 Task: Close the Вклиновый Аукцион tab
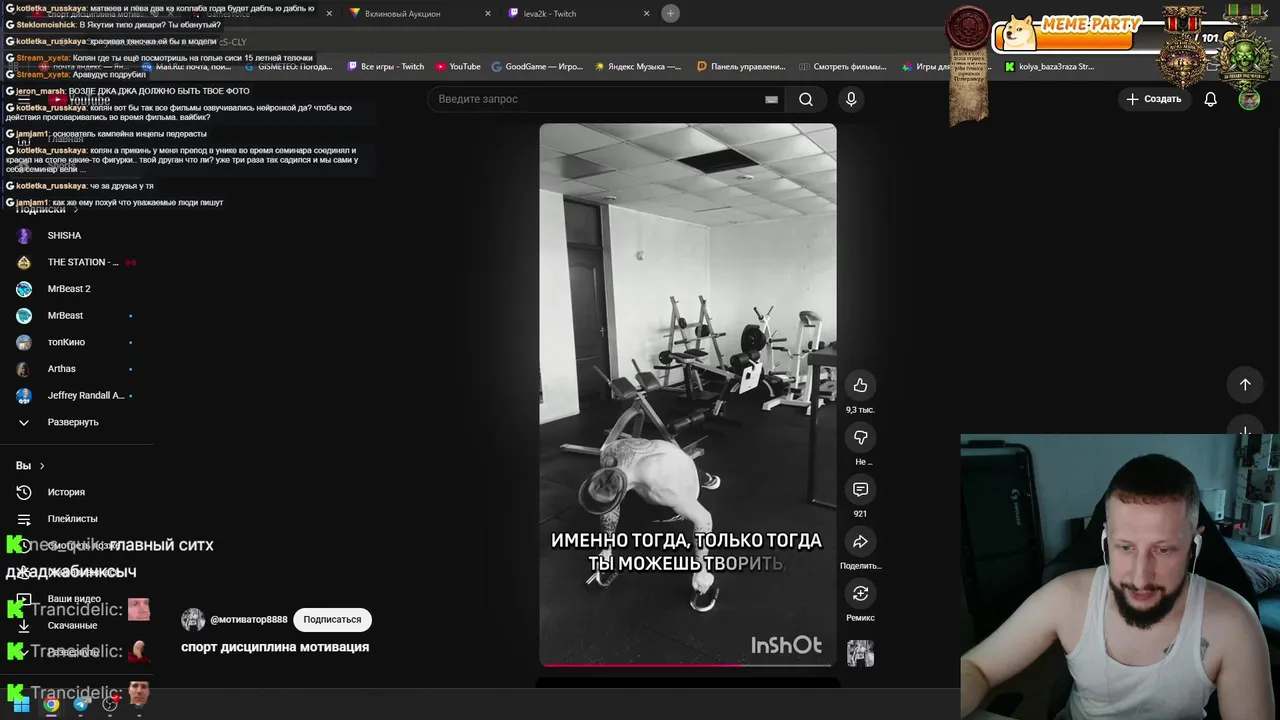click(x=488, y=14)
